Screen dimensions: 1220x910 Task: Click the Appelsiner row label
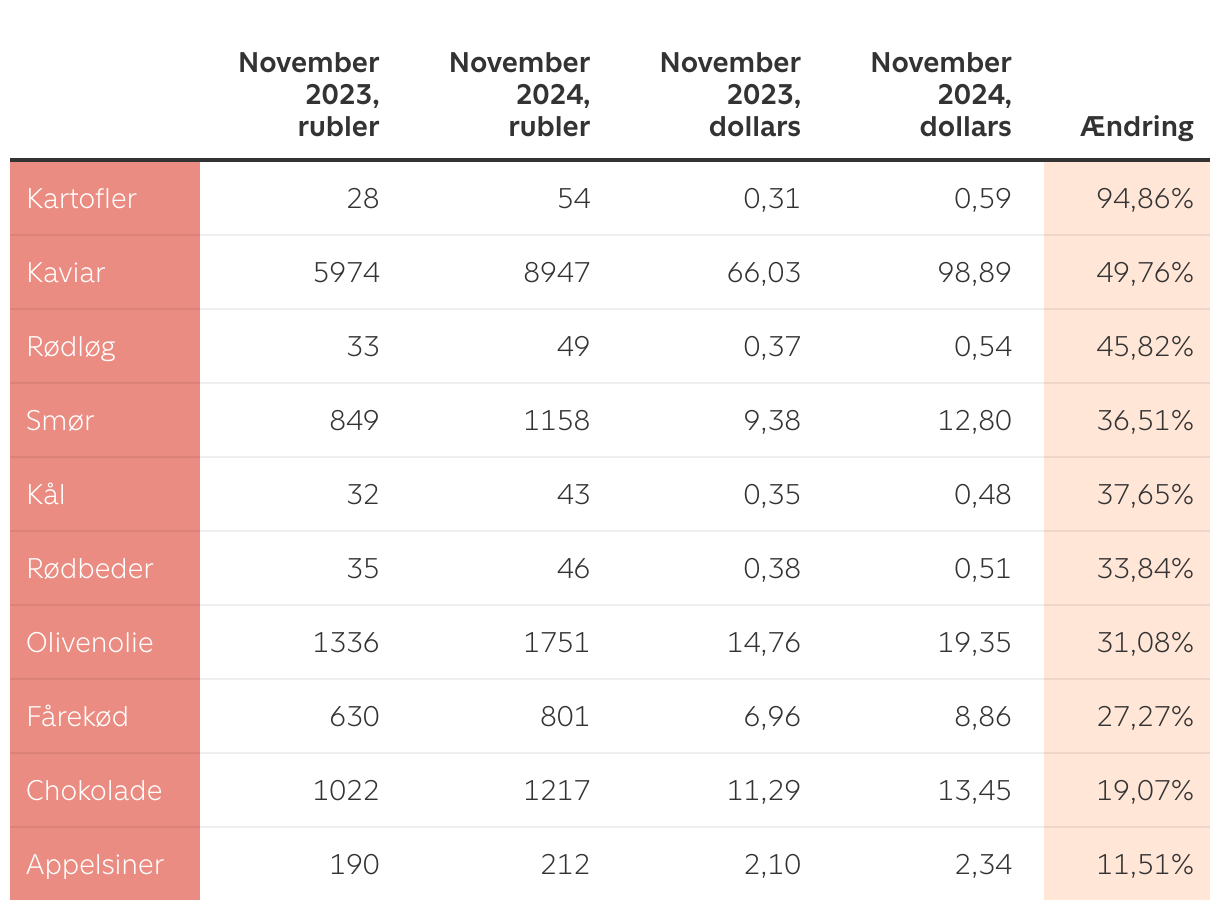coord(95,864)
